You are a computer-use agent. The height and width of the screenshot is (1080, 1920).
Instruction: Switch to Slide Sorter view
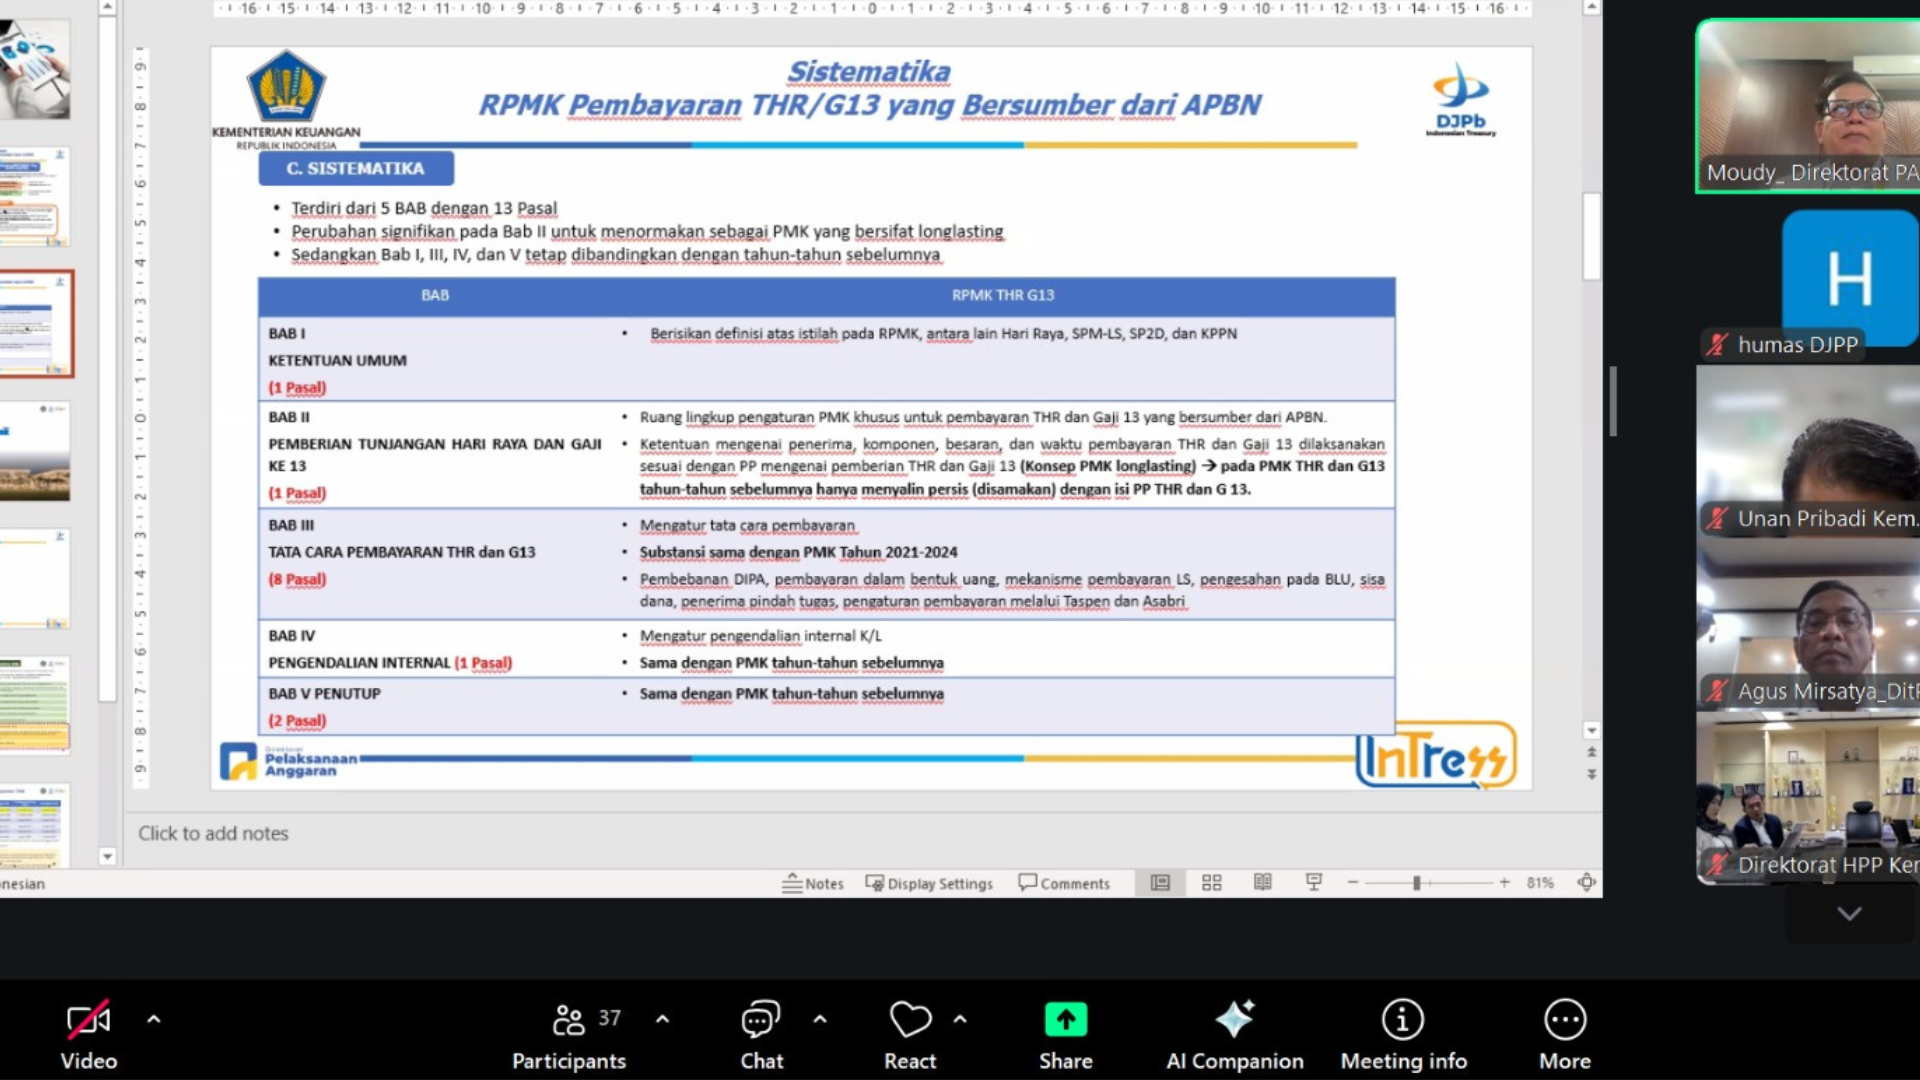point(1211,882)
